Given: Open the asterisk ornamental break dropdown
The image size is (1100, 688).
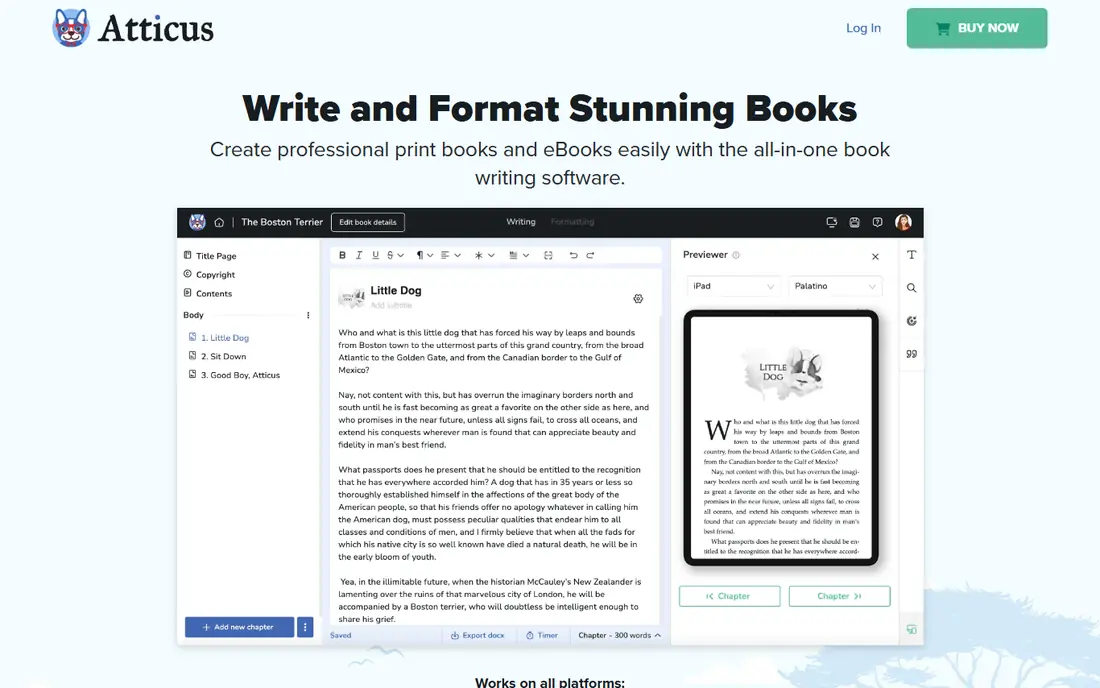Looking at the screenshot, I should tap(484, 255).
